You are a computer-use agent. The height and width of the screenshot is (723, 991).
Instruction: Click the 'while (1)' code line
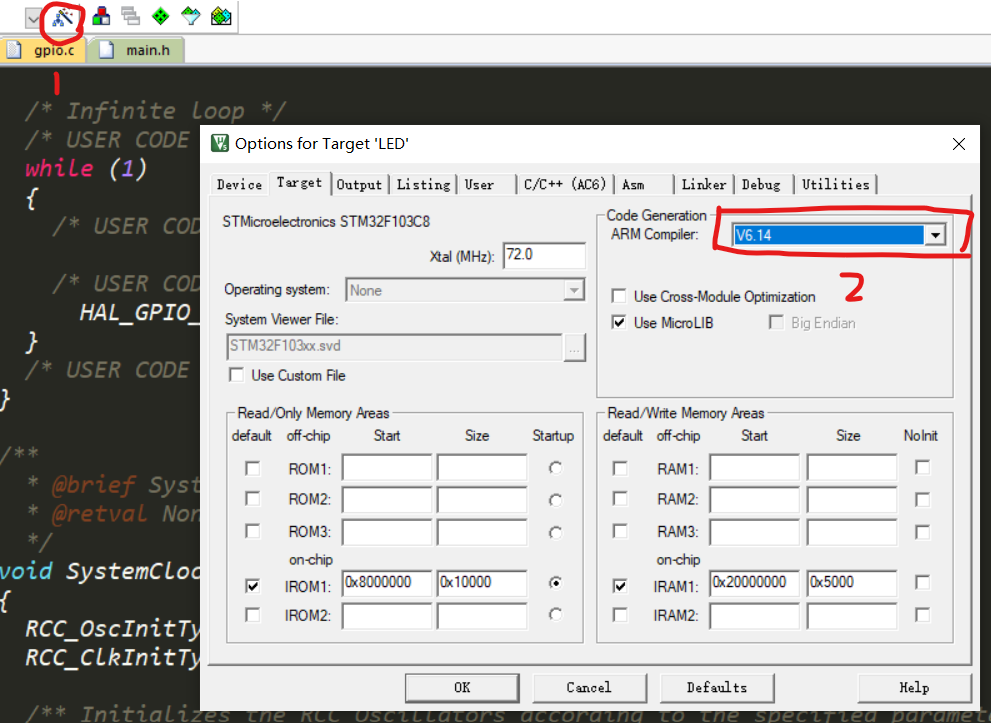[x=86, y=168]
